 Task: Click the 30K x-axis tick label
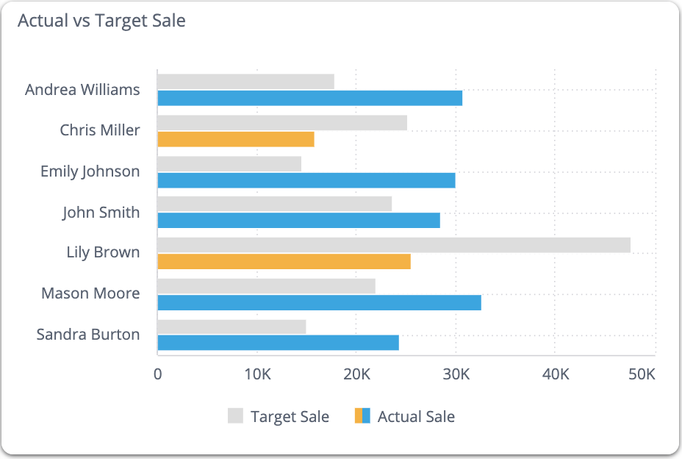456,374
